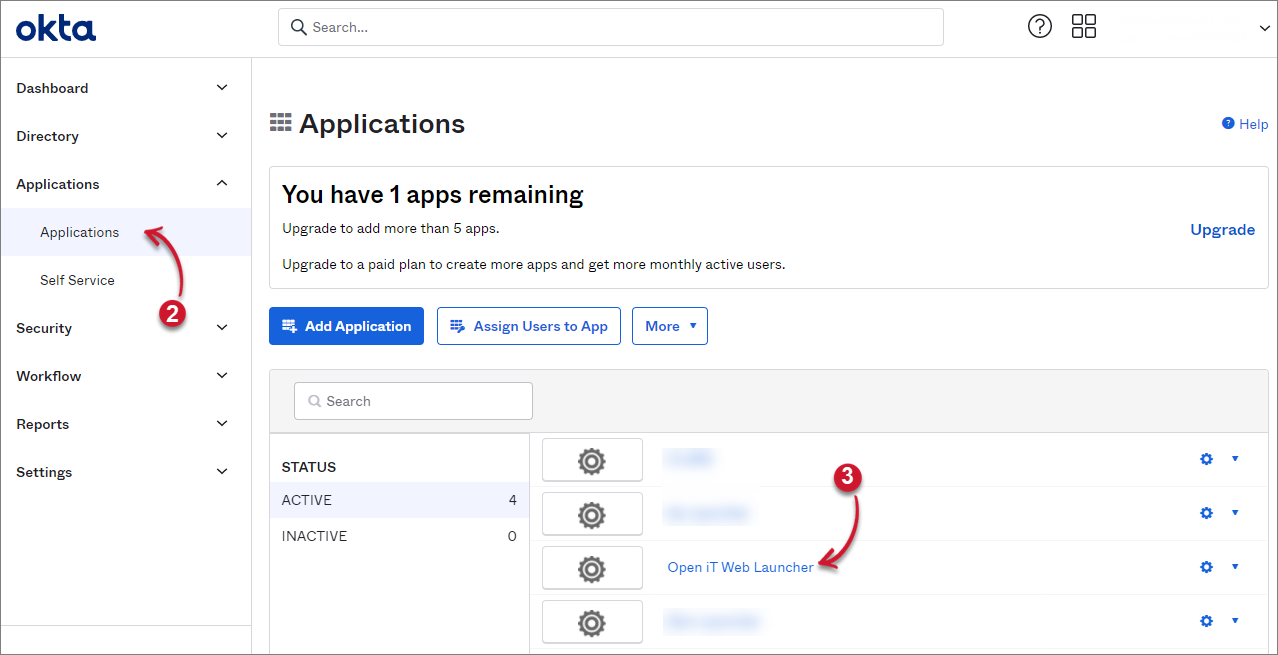
Task: Click the application list Search field
Action: pyautogui.click(x=413, y=400)
